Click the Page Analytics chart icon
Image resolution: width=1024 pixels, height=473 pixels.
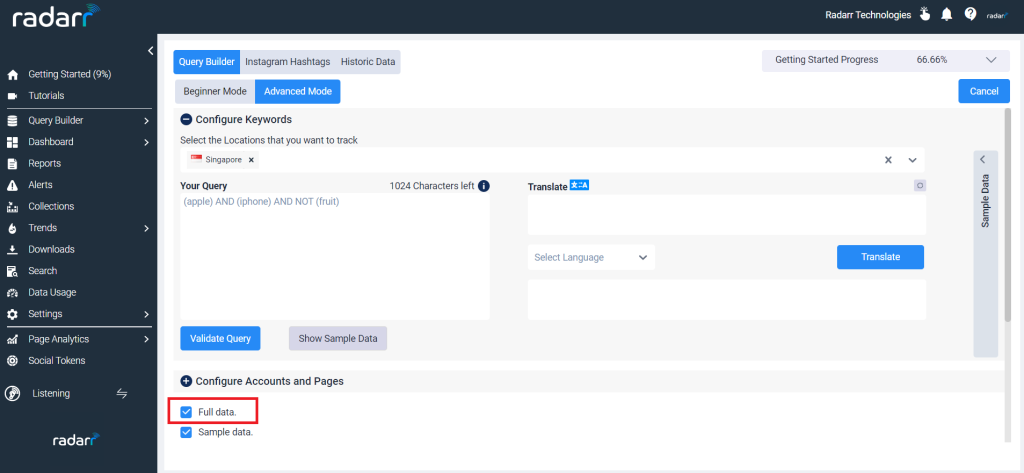click(12, 340)
